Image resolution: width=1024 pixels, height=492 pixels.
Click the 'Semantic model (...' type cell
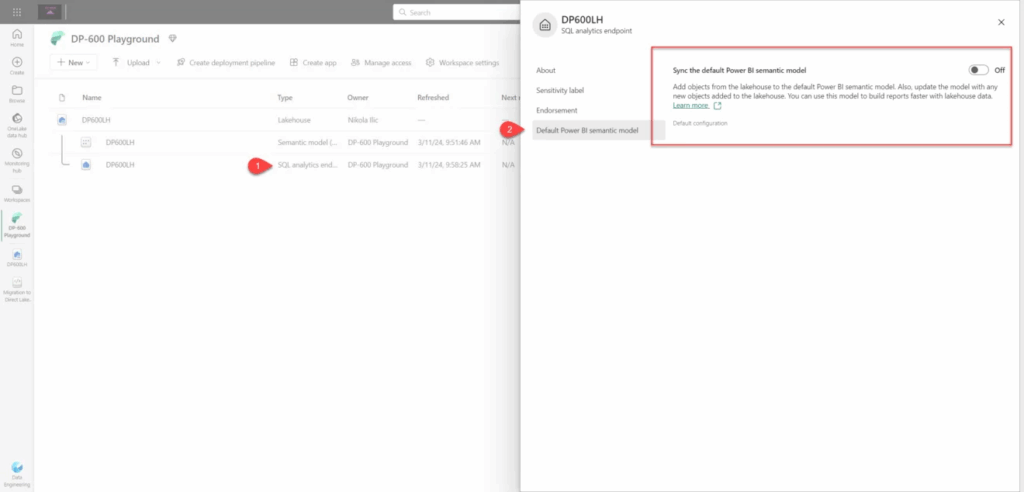(308, 142)
